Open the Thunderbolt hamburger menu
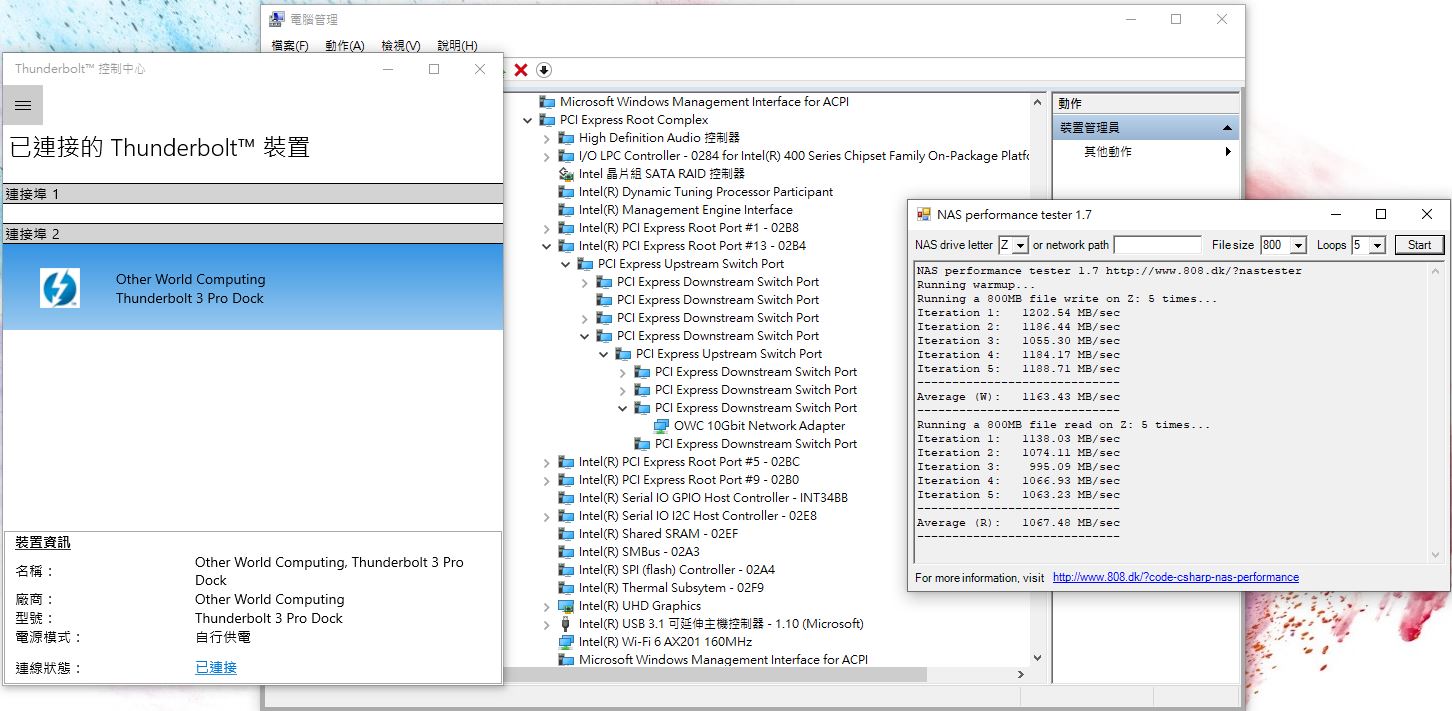This screenshot has width=1452, height=711. pyautogui.click(x=23, y=105)
